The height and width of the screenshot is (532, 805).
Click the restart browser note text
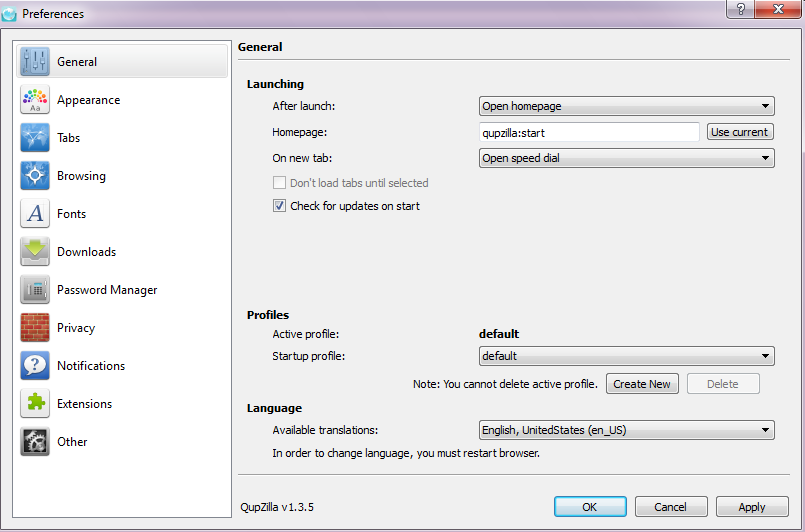coord(406,453)
